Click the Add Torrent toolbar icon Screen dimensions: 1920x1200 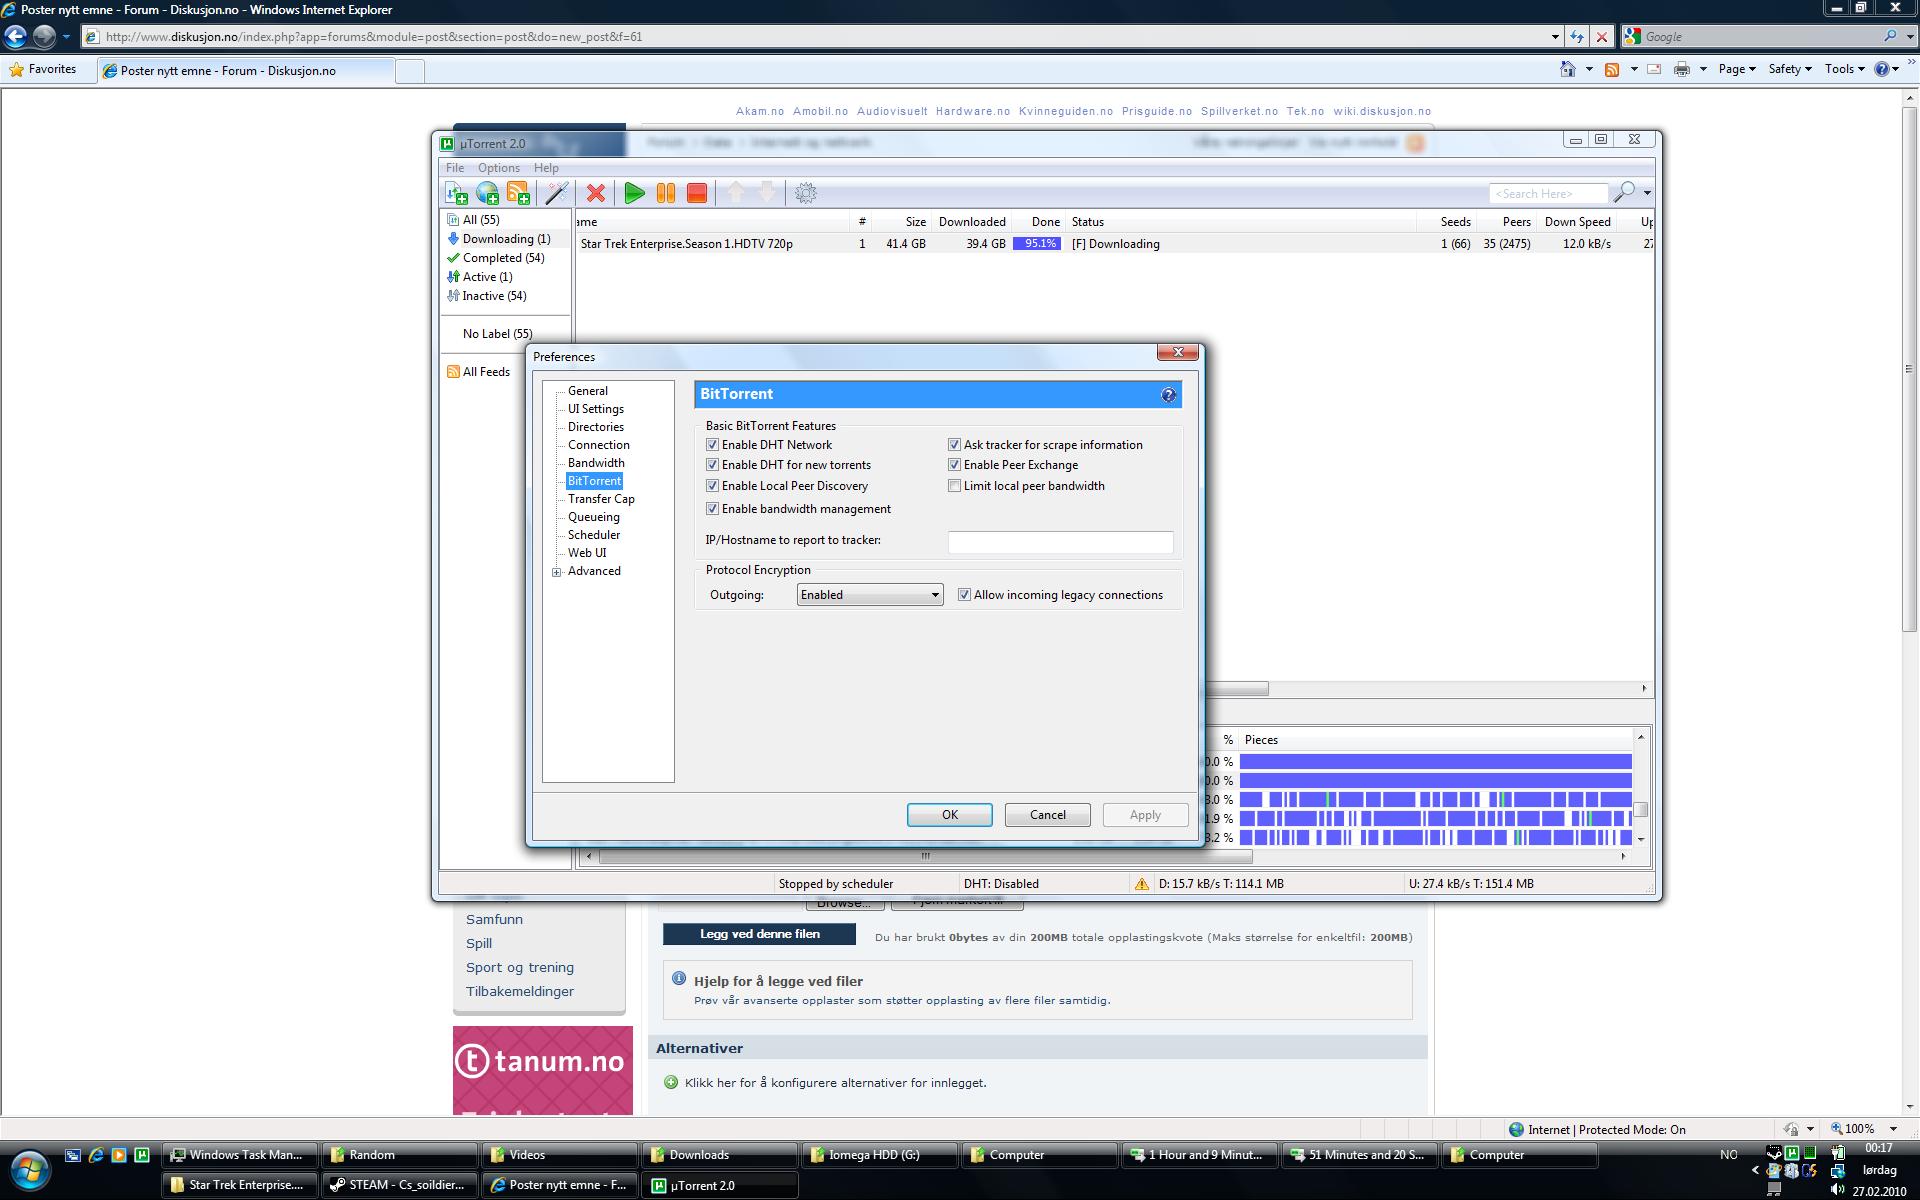point(457,193)
